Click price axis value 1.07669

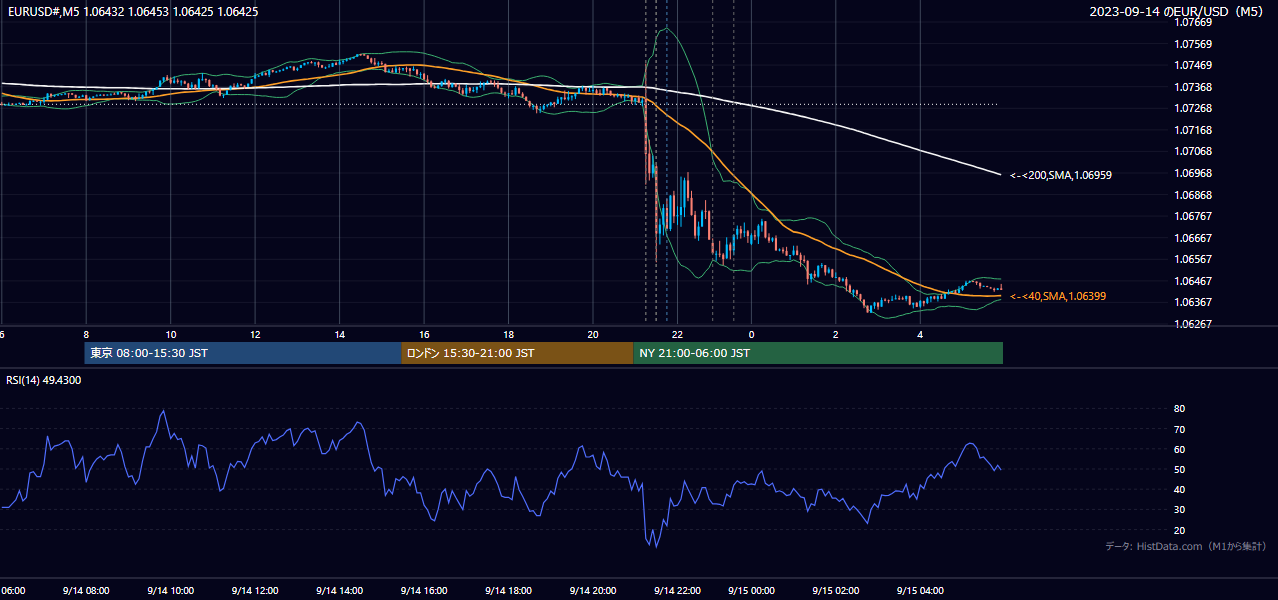(1192, 22)
